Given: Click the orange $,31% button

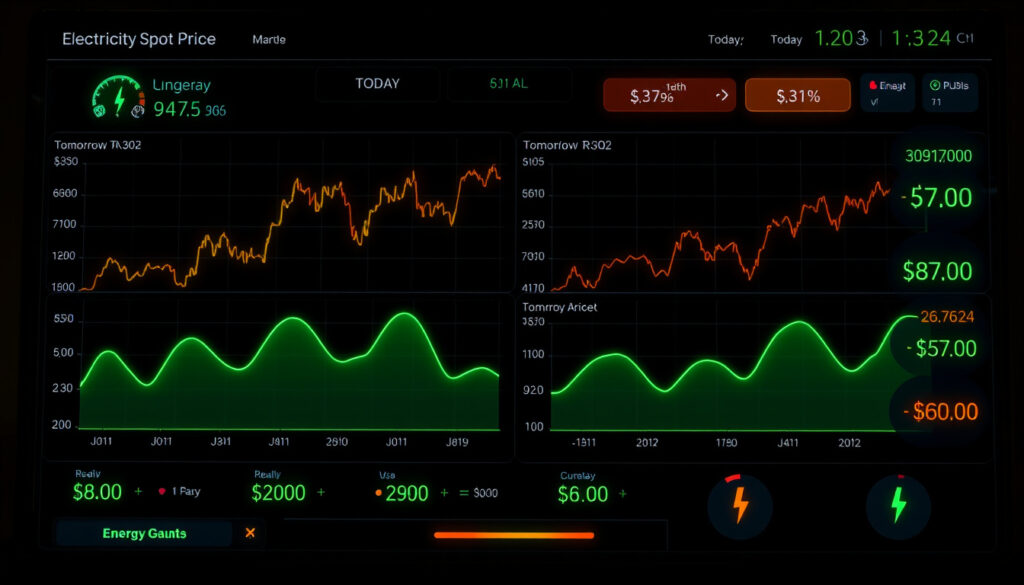Looking at the screenshot, I should pos(797,95).
